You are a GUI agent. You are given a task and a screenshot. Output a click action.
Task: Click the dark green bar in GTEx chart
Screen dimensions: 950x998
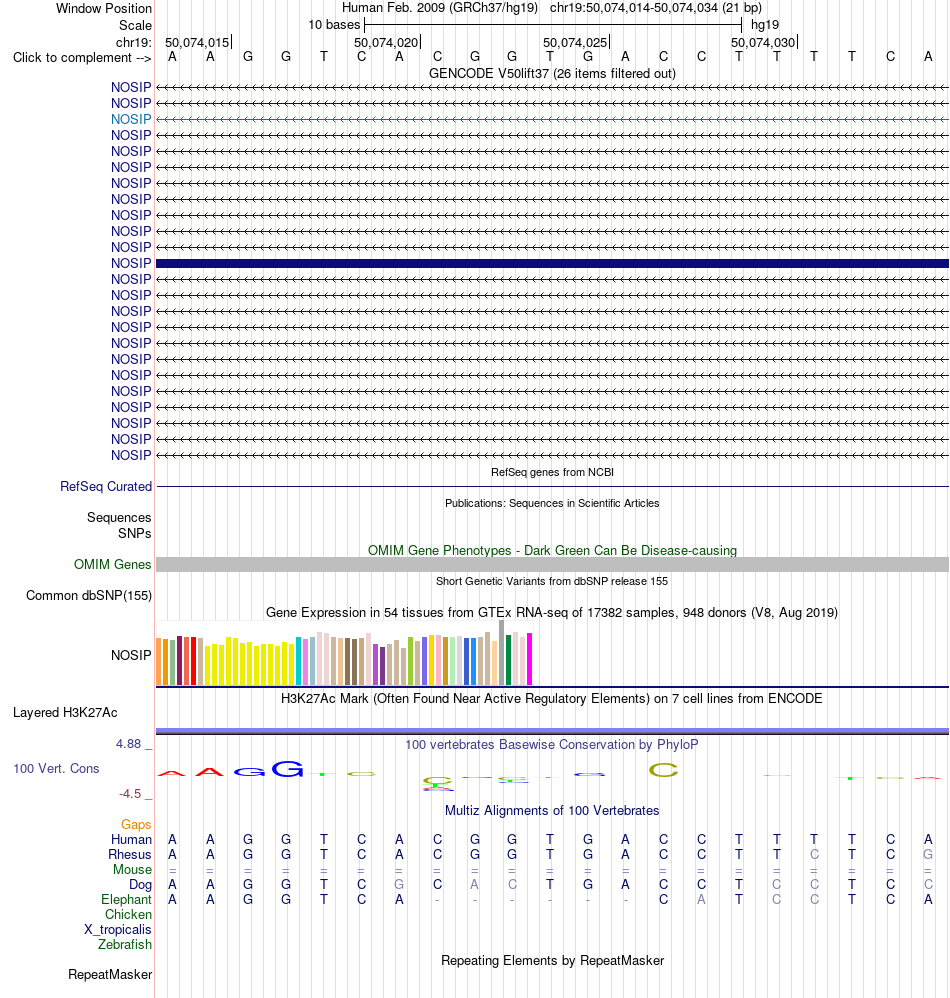point(508,659)
